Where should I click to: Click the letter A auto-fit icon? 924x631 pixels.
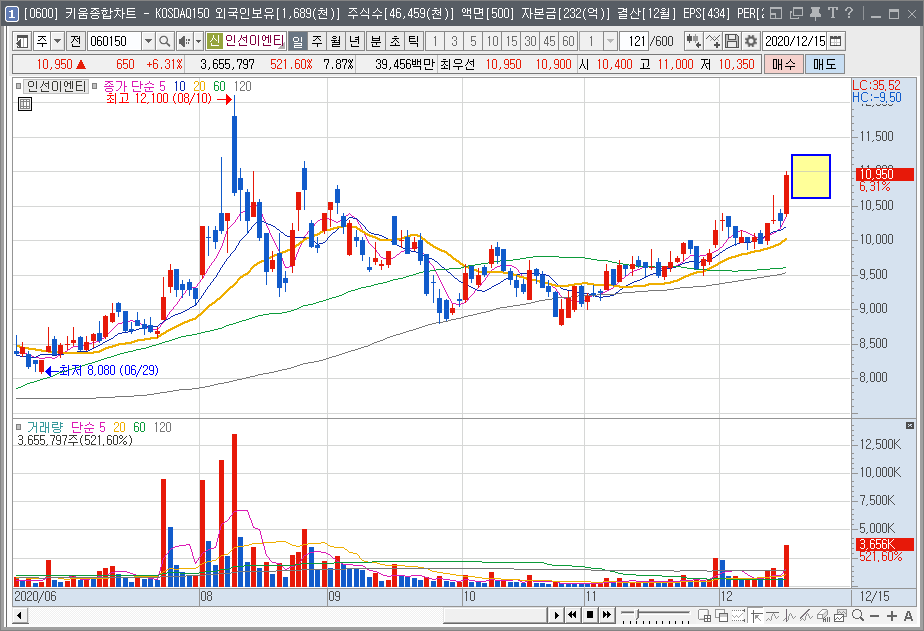908,616
